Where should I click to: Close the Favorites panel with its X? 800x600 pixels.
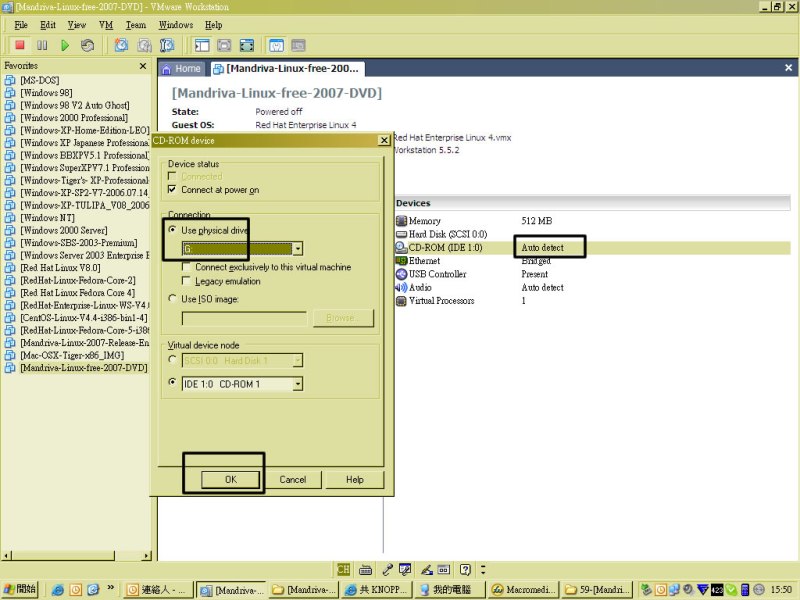point(143,66)
